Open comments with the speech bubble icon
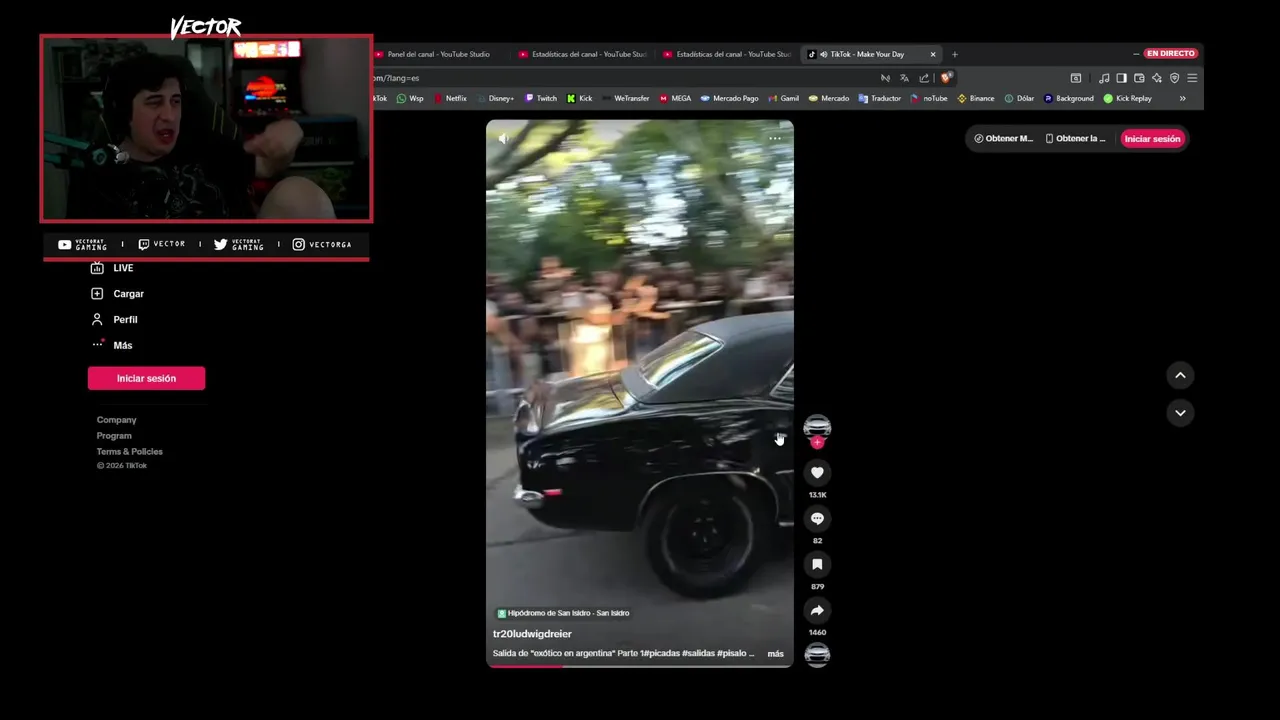Viewport: 1280px width, 720px height. coord(817,518)
